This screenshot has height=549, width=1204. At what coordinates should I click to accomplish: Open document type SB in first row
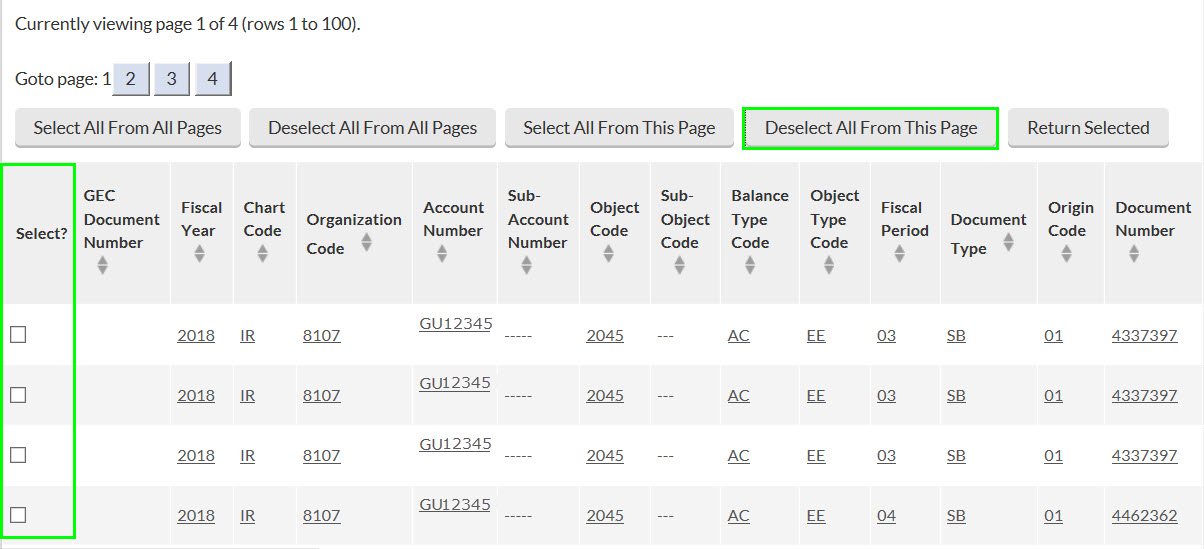coord(957,336)
